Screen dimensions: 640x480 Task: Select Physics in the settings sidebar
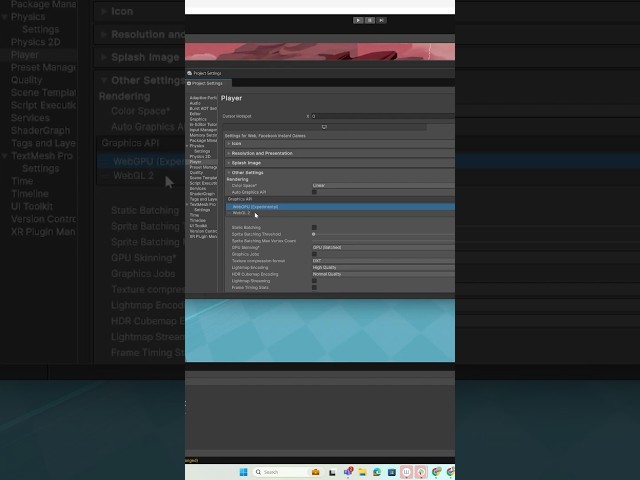click(197, 146)
